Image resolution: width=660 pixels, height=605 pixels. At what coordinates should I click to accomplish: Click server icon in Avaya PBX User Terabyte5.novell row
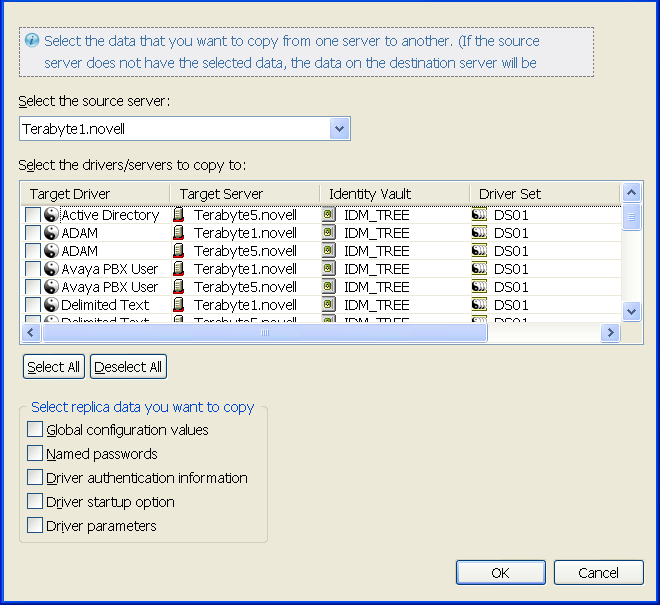pos(178,287)
